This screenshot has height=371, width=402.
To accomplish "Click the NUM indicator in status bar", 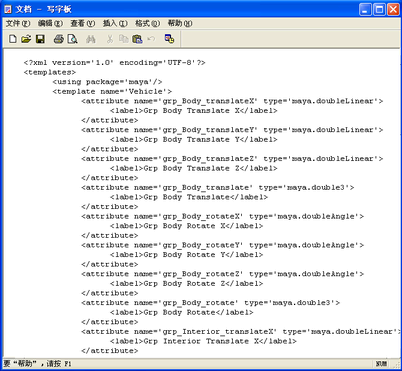I will pyautogui.click(x=382, y=363).
